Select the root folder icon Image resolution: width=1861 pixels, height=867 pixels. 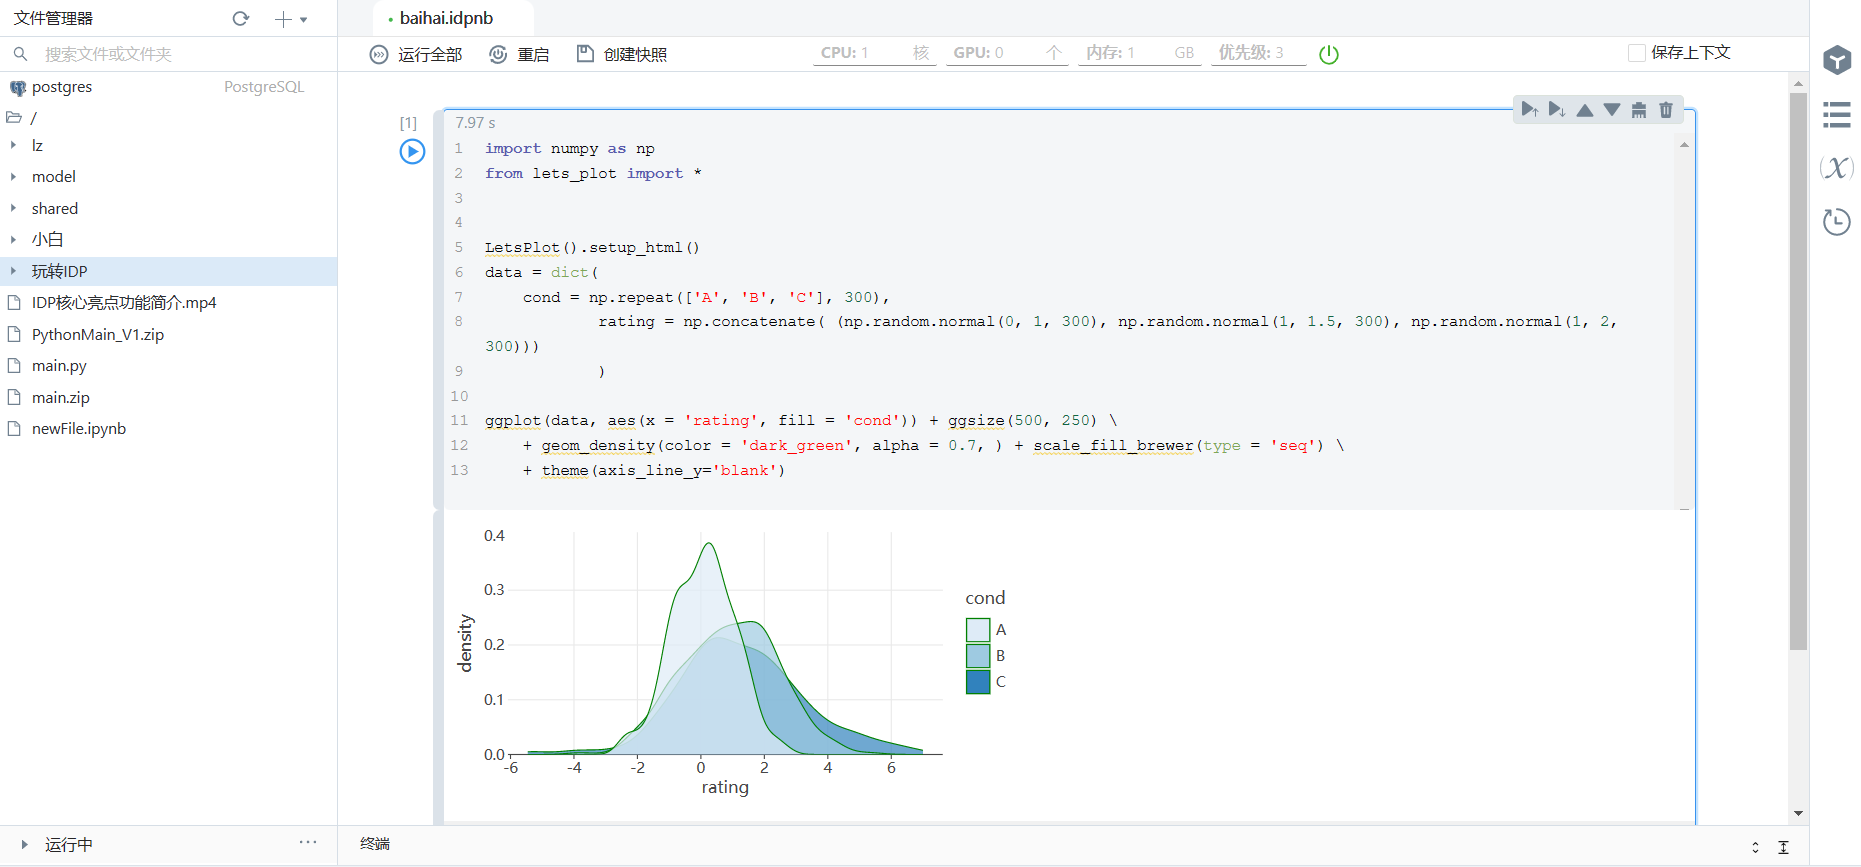point(14,117)
